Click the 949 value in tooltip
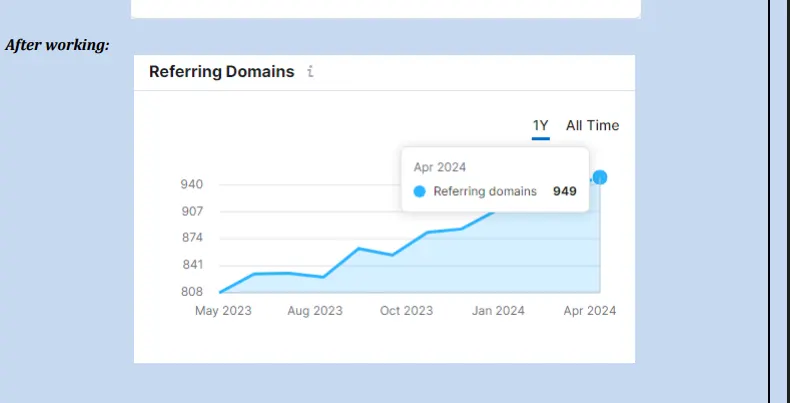Image resolution: width=790 pixels, height=403 pixels. (x=565, y=191)
